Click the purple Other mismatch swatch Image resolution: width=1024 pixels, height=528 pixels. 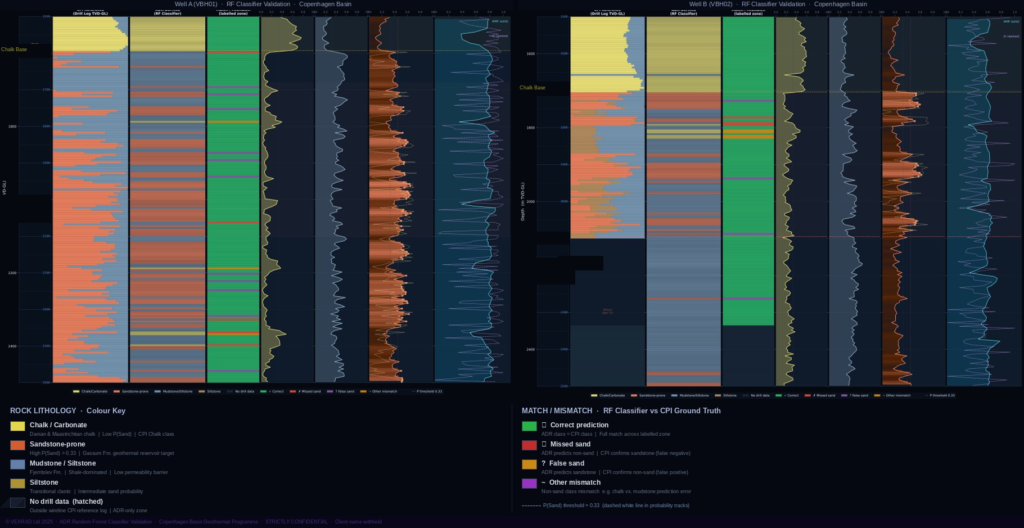click(x=529, y=483)
